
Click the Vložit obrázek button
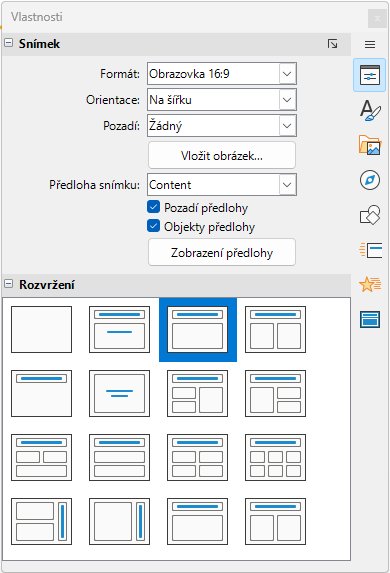[x=222, y=156]
